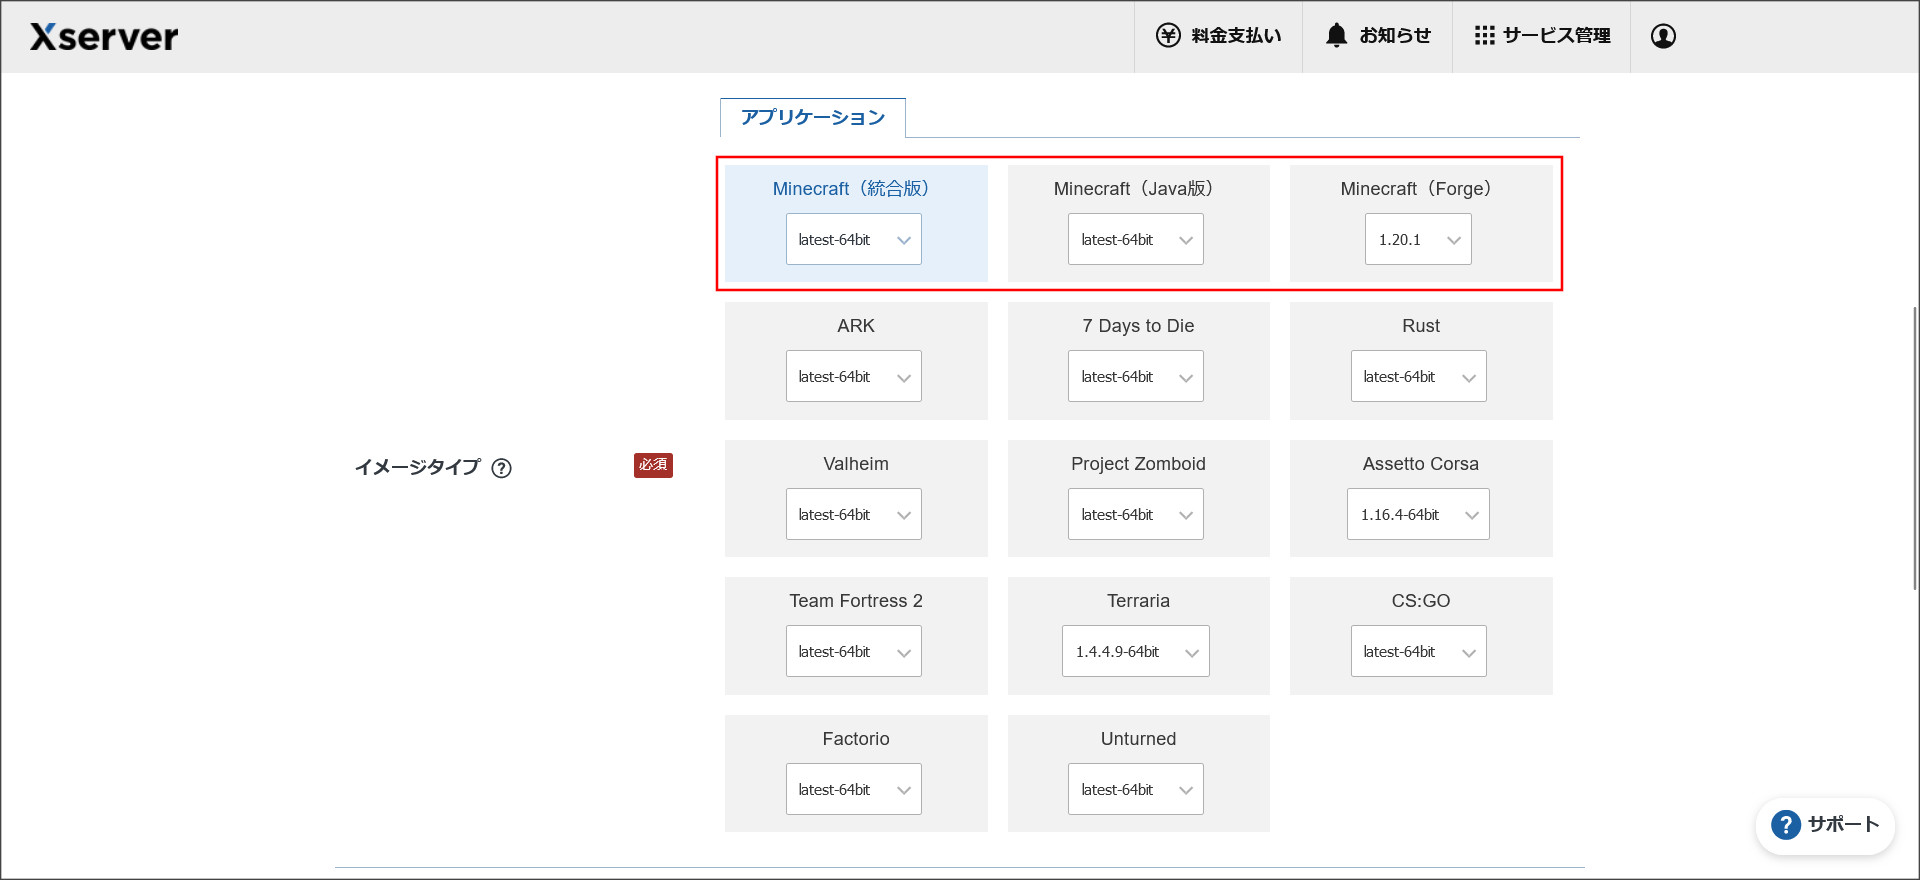Image resolution: width=1920 pixels, height=880 pixels.
Task: Select the CS:GO application title
Action: click(x=1421, y=601)
